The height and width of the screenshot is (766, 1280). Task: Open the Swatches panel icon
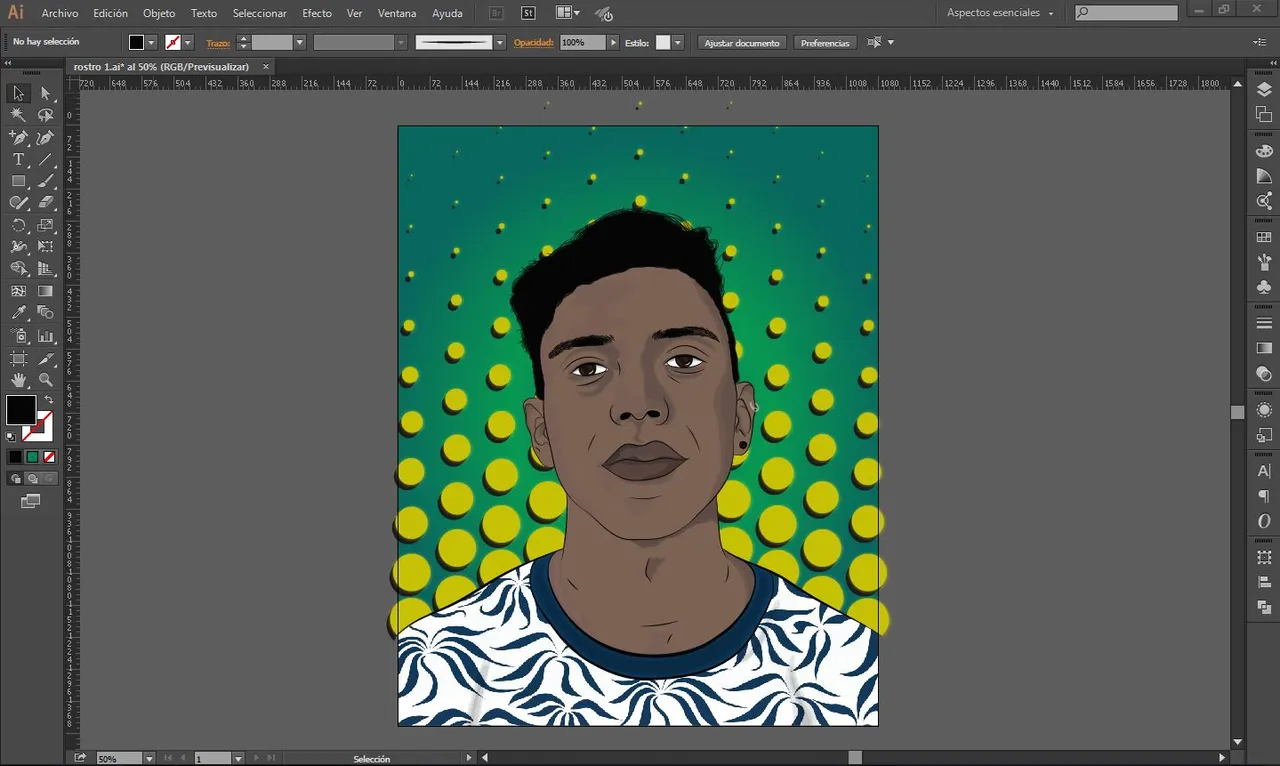1264,238
